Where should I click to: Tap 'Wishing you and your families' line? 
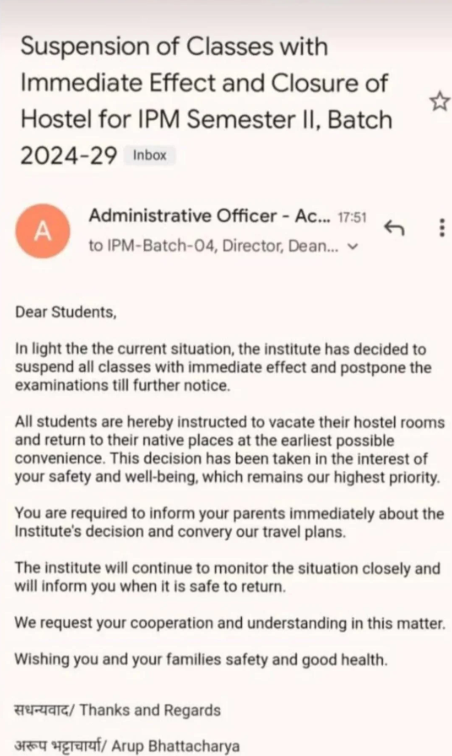pos(201,659)
